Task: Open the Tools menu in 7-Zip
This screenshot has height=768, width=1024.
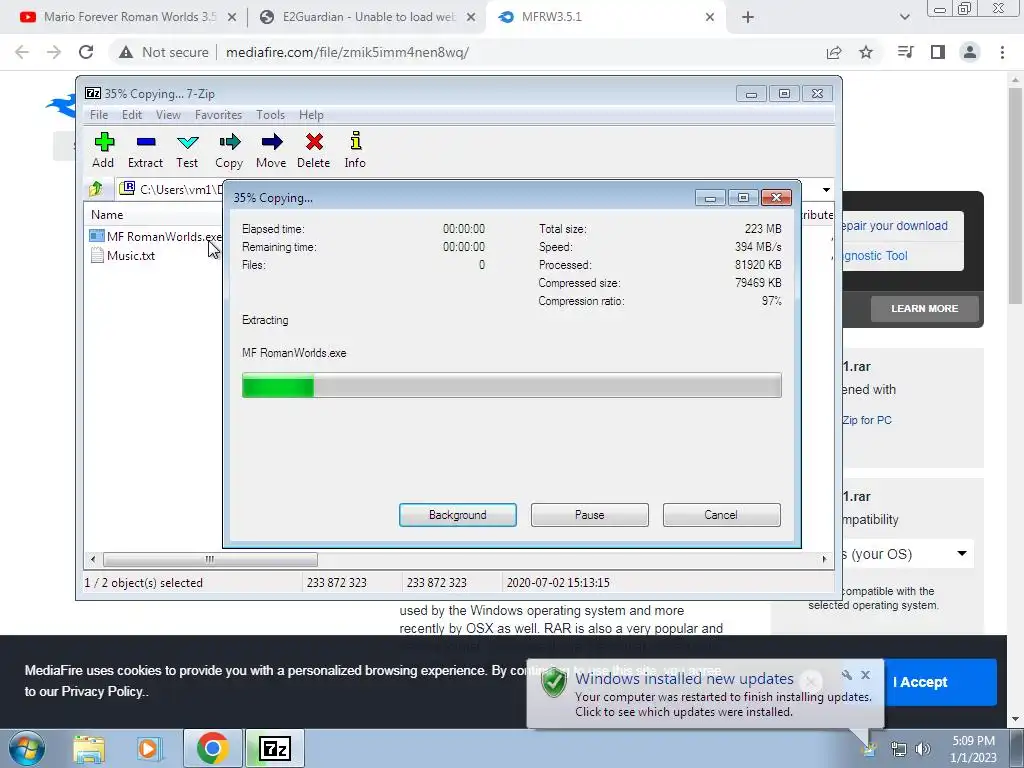Action: point(270,115)
